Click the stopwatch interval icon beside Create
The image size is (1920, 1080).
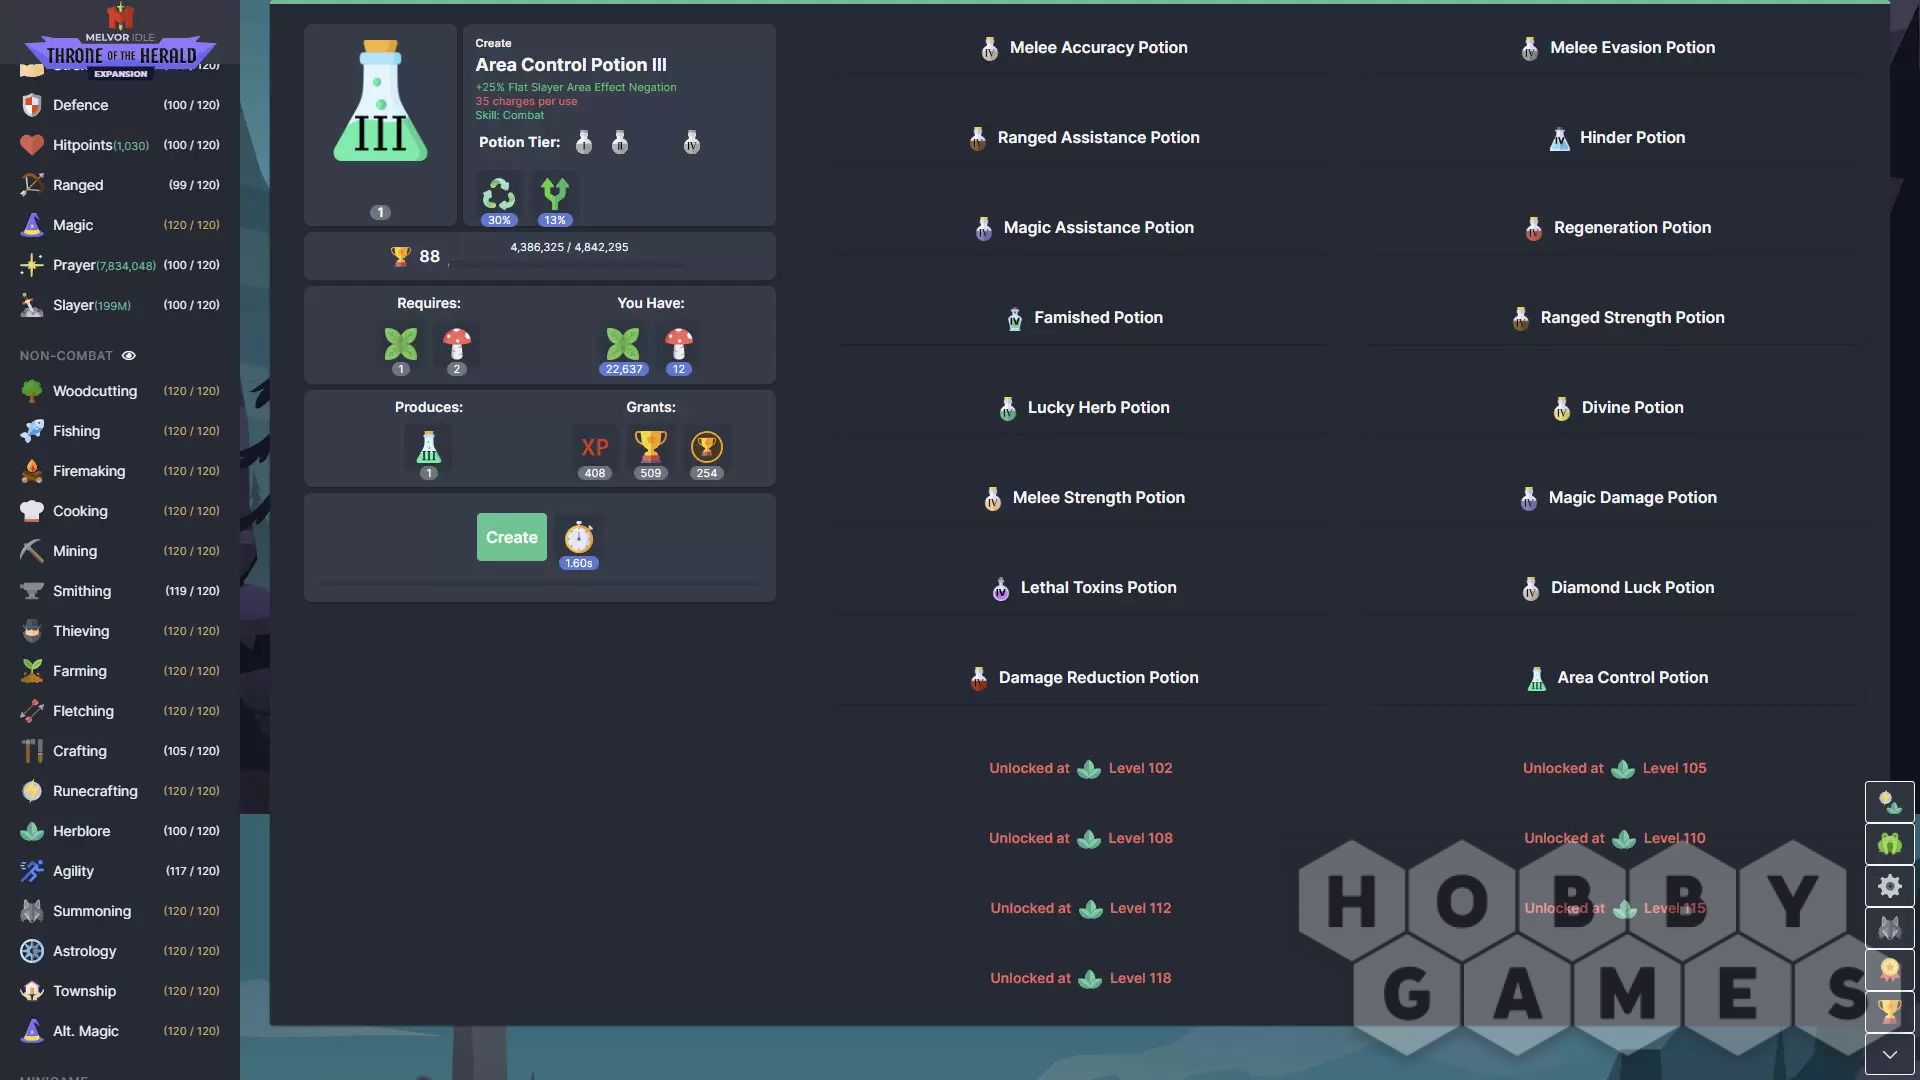(579, 539)
